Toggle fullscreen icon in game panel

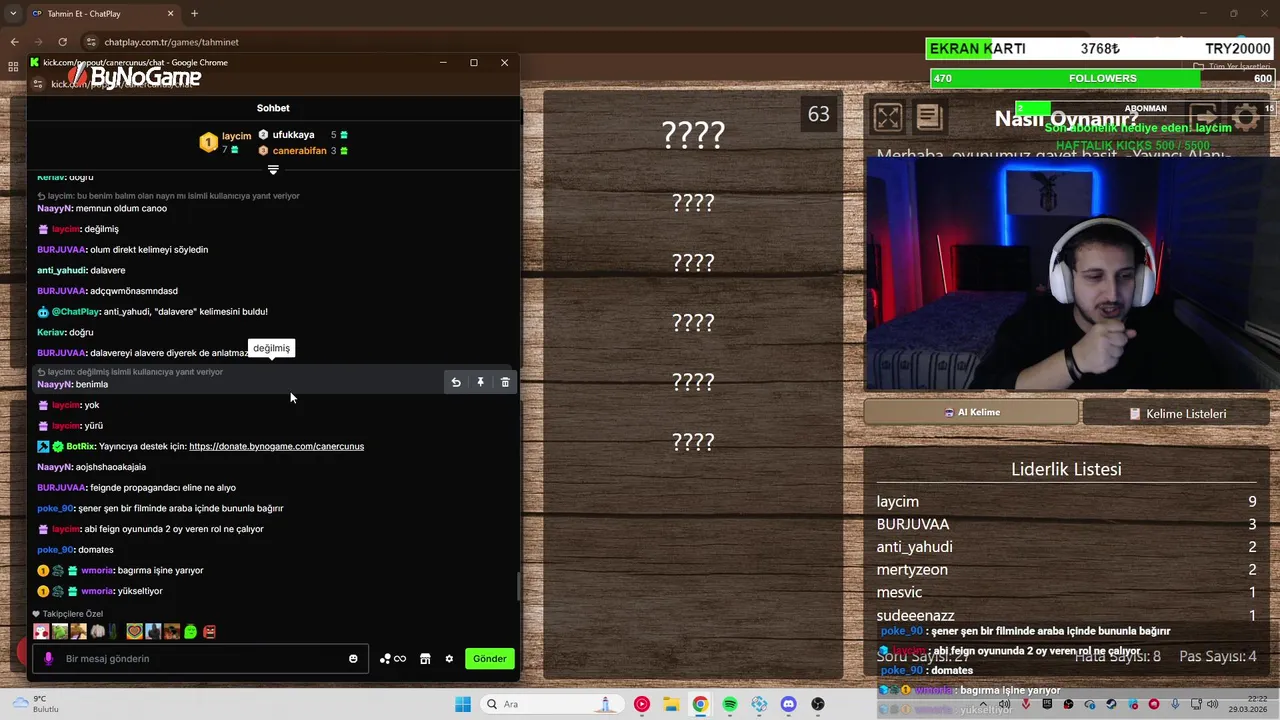click(x=888, y=117)
